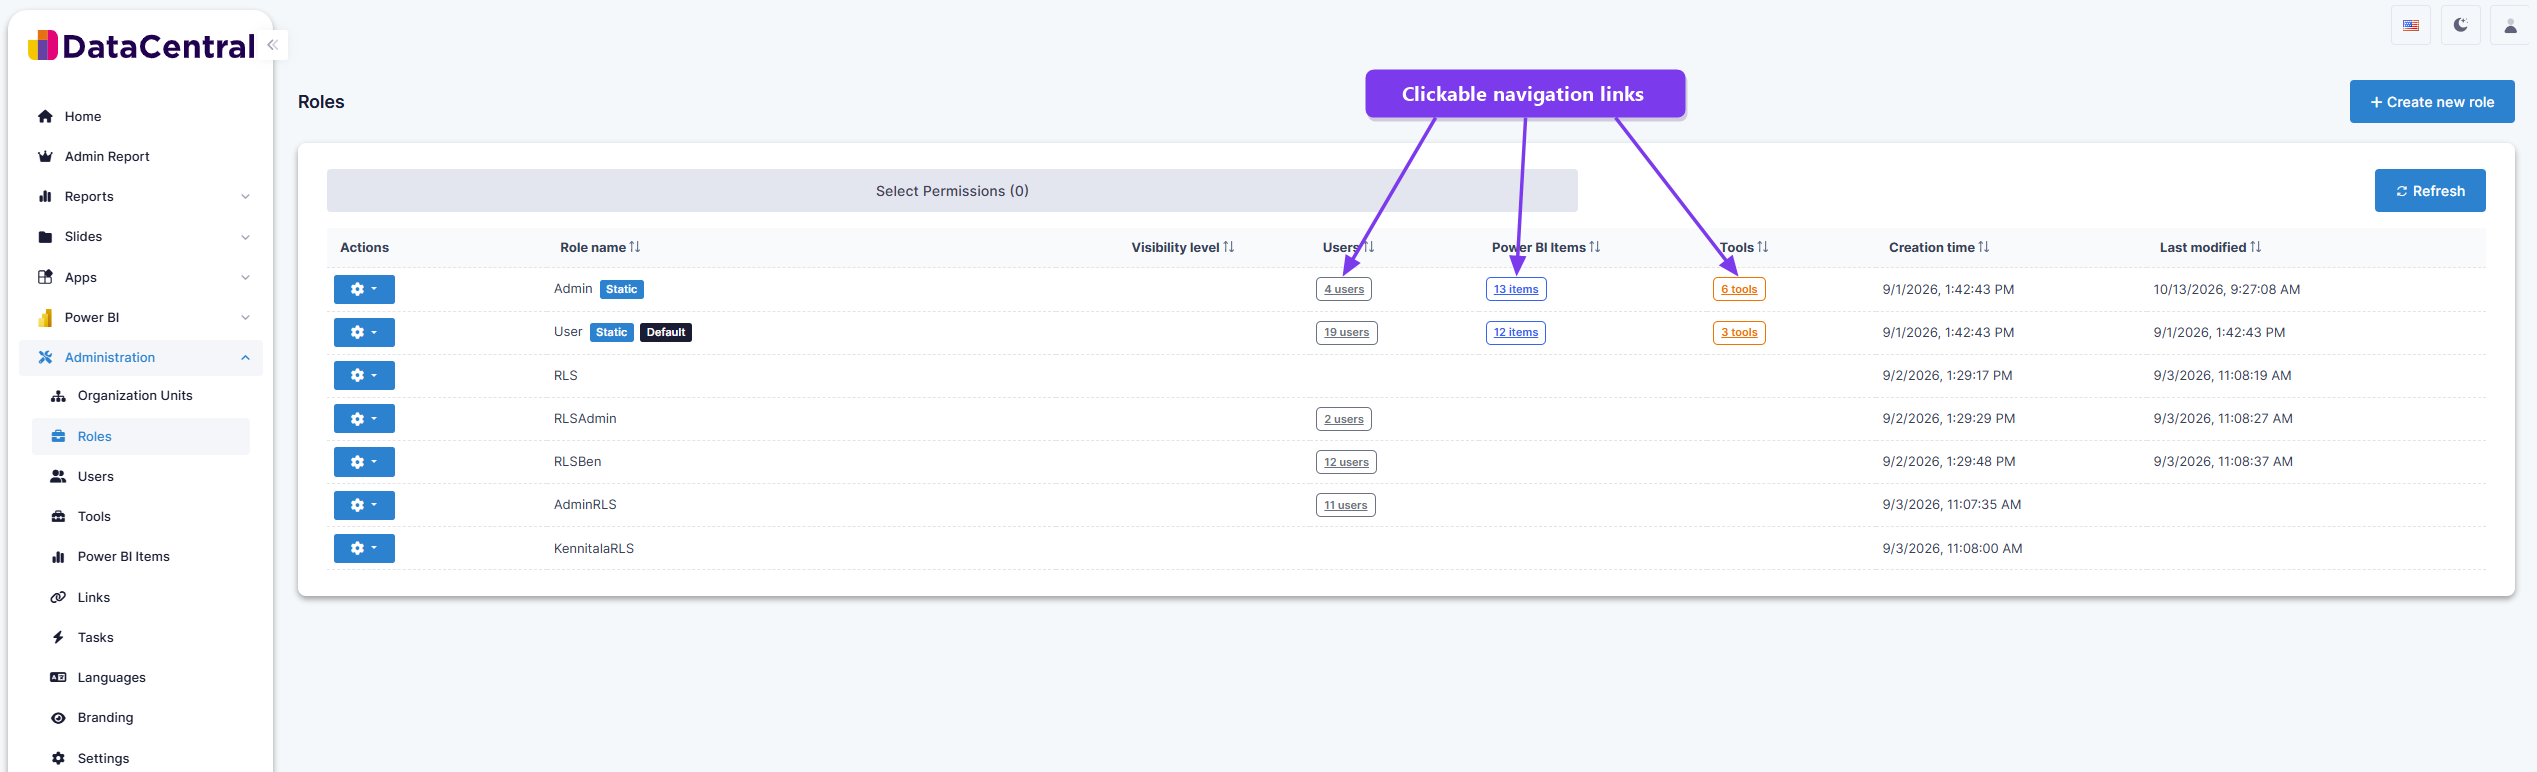Open the Select Permissions (0) filter
The width and height of the screenshot is (2537, 772).
(x=952, y=191)
